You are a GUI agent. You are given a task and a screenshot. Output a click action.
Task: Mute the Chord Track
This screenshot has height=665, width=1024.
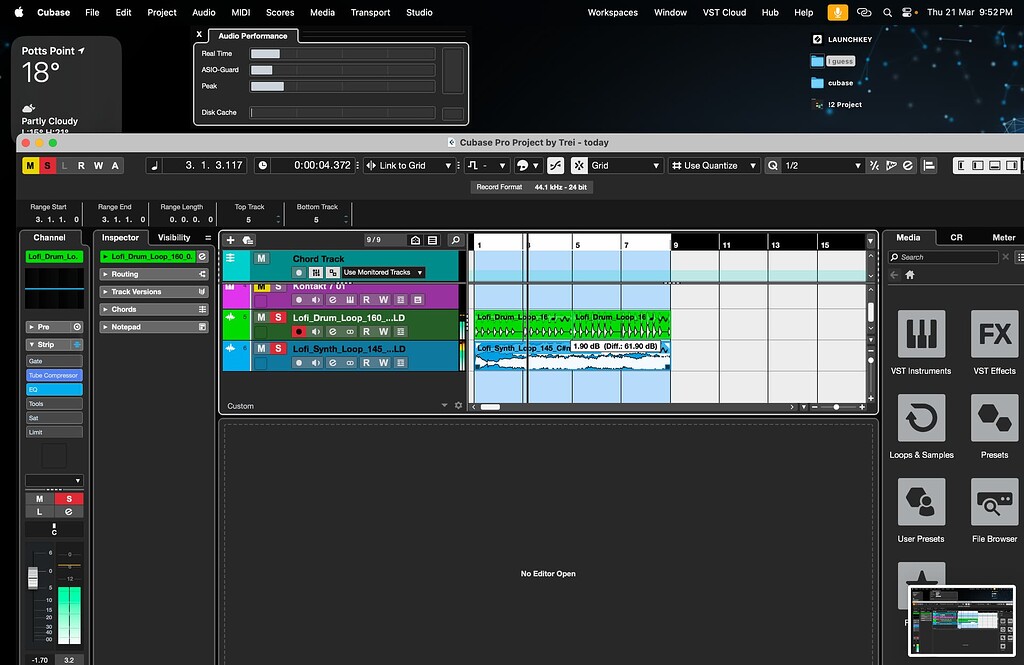pos(262,257)
